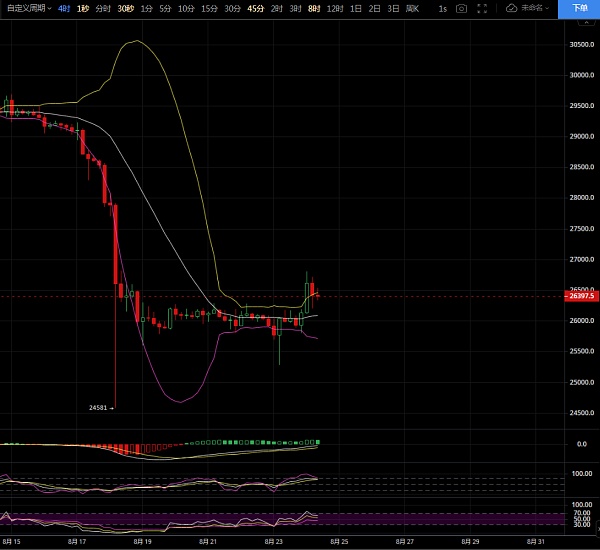
Task: Select the 12时 timeframe
Action: [x=335, y=8]
